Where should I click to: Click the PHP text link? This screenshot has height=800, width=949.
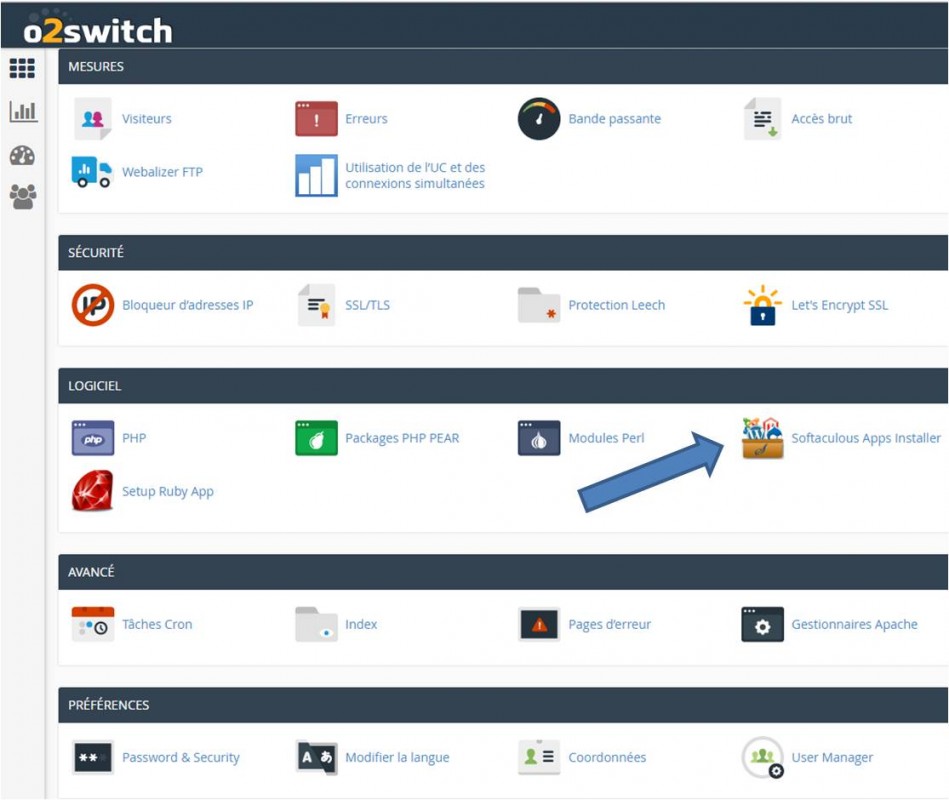134,438
